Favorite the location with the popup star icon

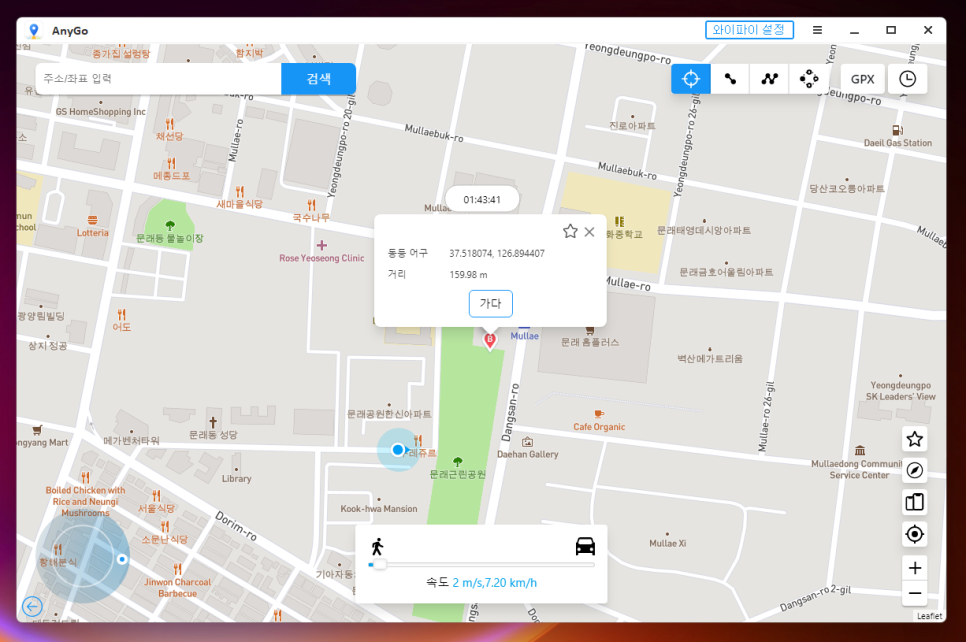(570, 232)
